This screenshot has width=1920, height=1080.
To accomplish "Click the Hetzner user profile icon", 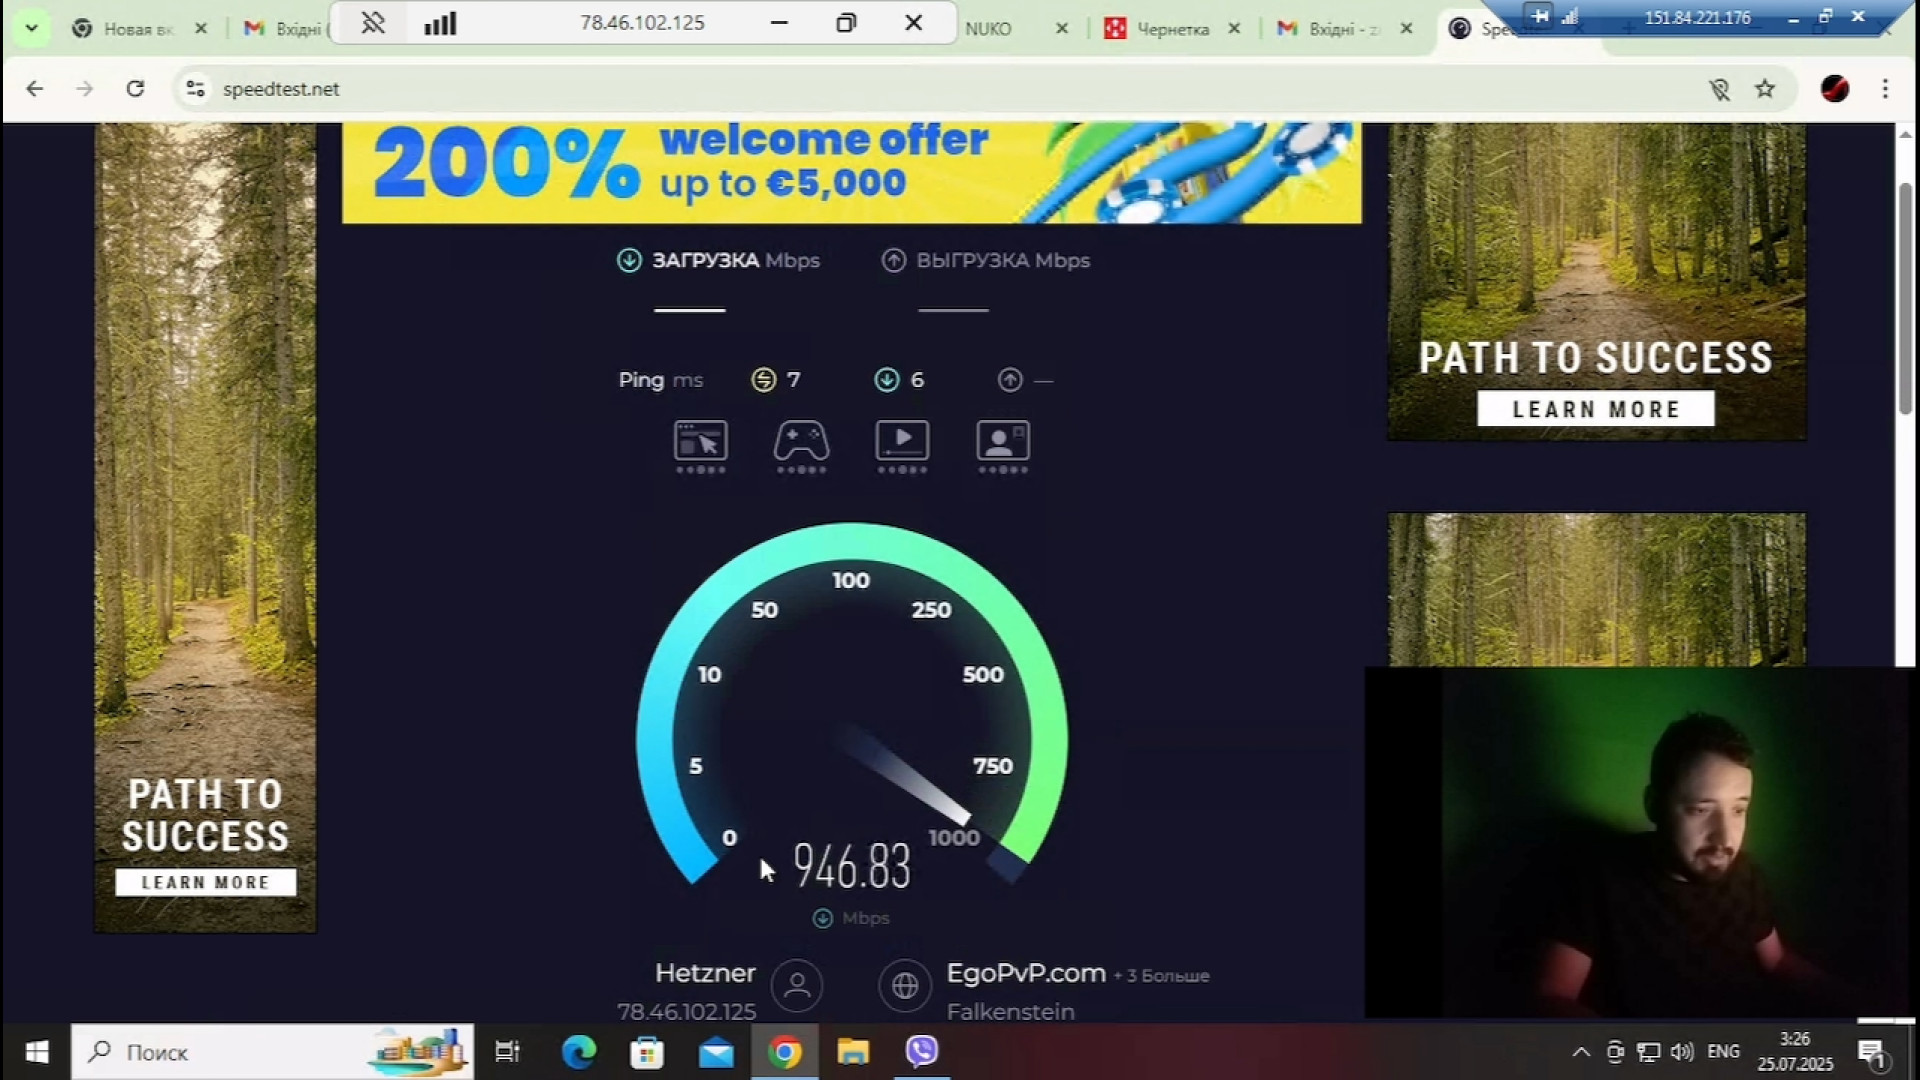I will coord(797,986).
